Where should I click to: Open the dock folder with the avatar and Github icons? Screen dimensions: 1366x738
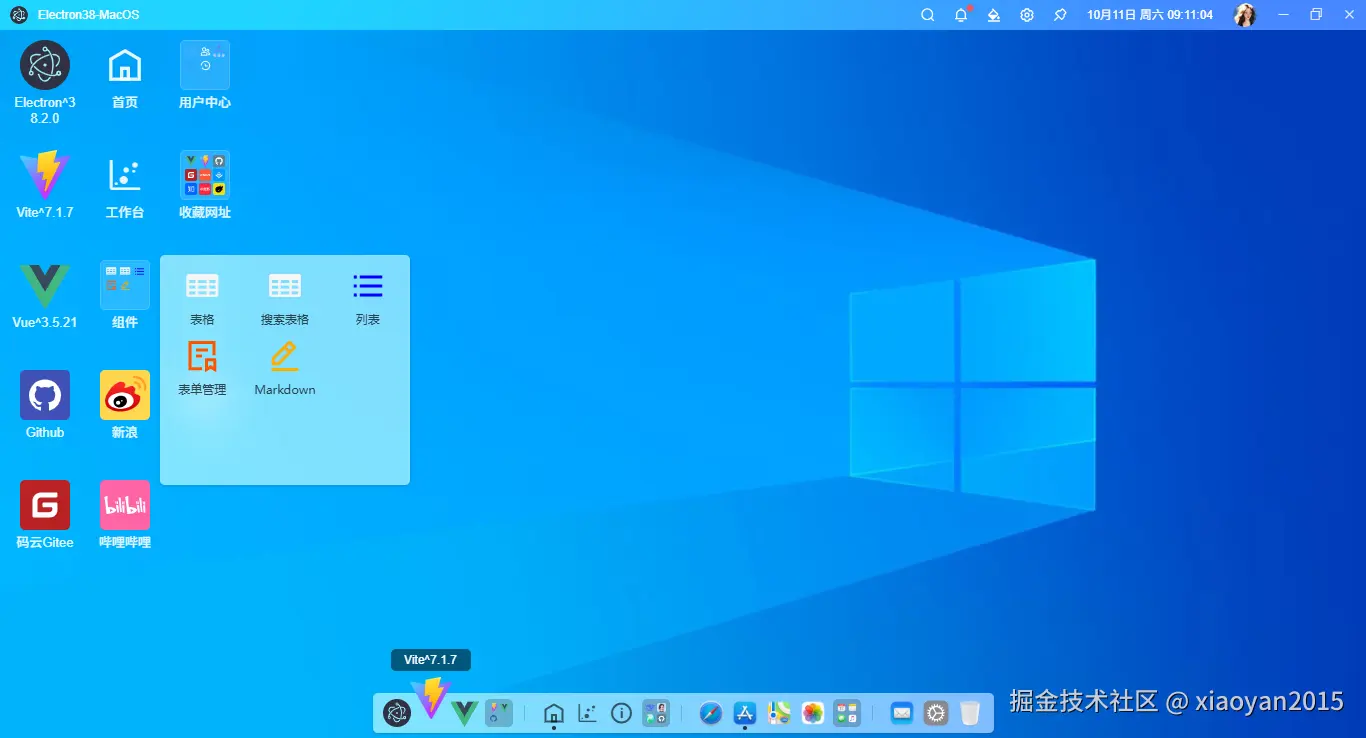(656, 713)
